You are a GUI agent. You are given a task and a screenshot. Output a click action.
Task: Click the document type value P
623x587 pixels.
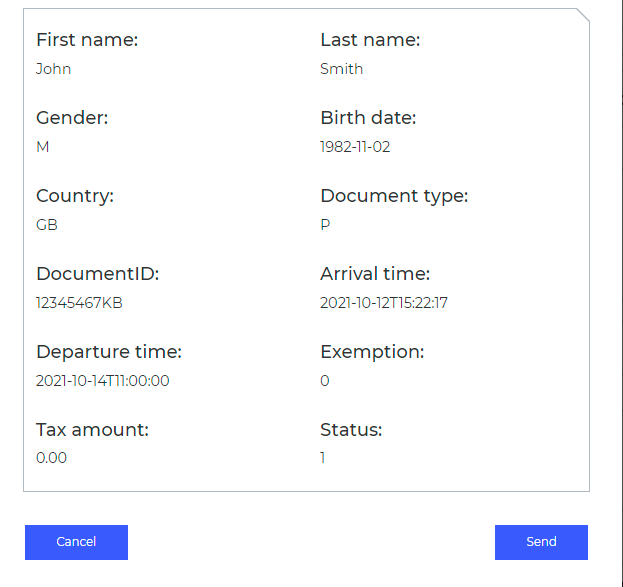pyautogui.click(x=325, y=225)
